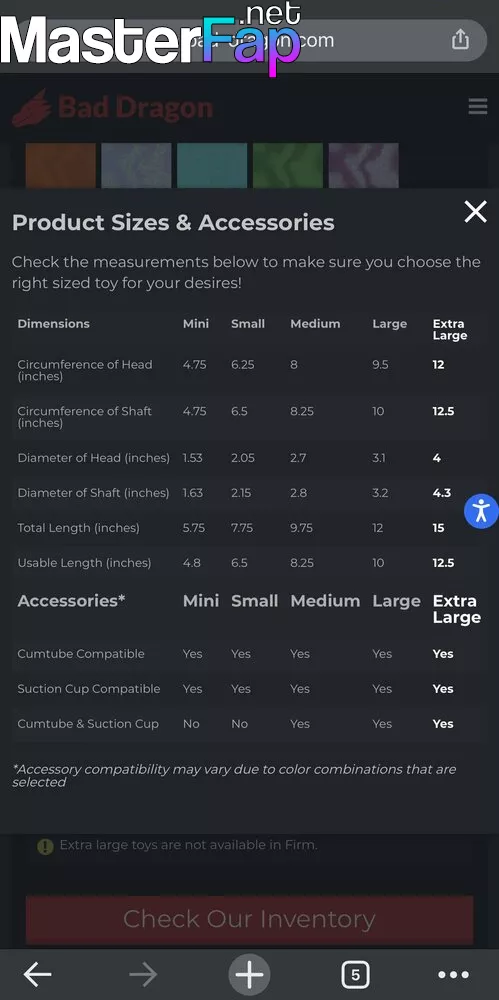Pick the light blue marbled swatch
The height and width of the screenshot is (1000, 499).
tap(137, 166)
